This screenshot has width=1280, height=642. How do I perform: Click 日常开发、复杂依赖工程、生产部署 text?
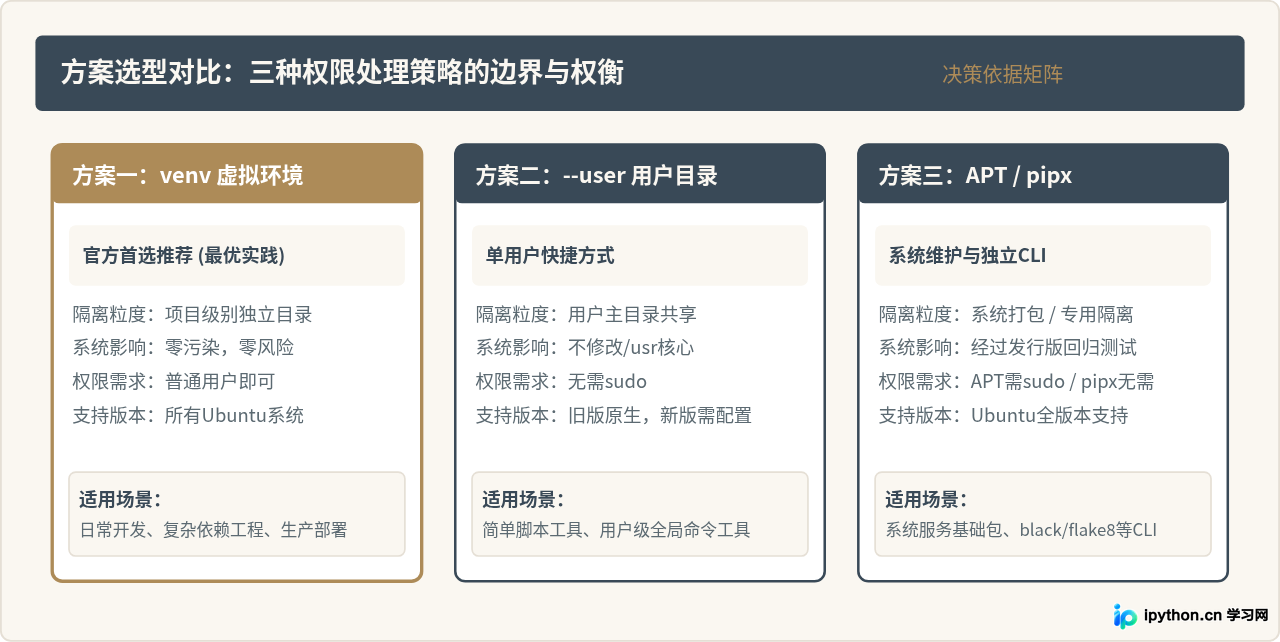214,530
